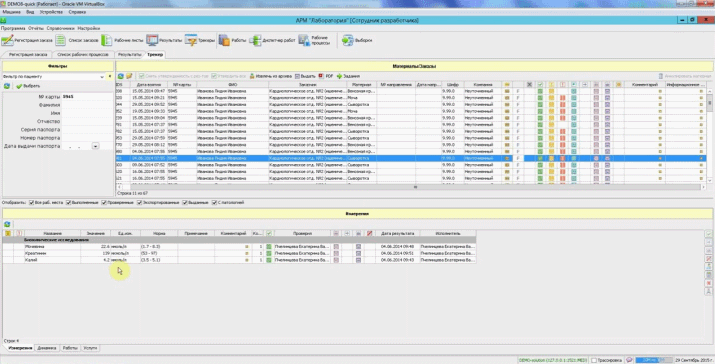Toggle the Проверенные checkbox
The width and height of the screenshot is (715, 364).
tap(104, 203)
